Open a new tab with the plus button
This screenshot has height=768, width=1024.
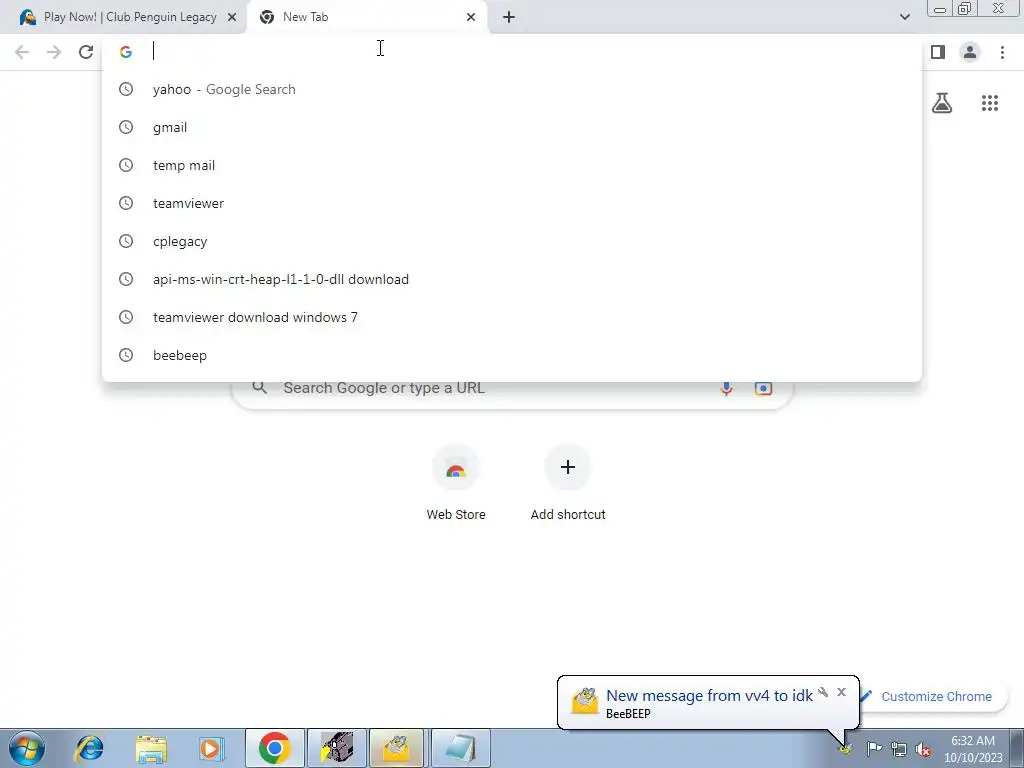509,17
